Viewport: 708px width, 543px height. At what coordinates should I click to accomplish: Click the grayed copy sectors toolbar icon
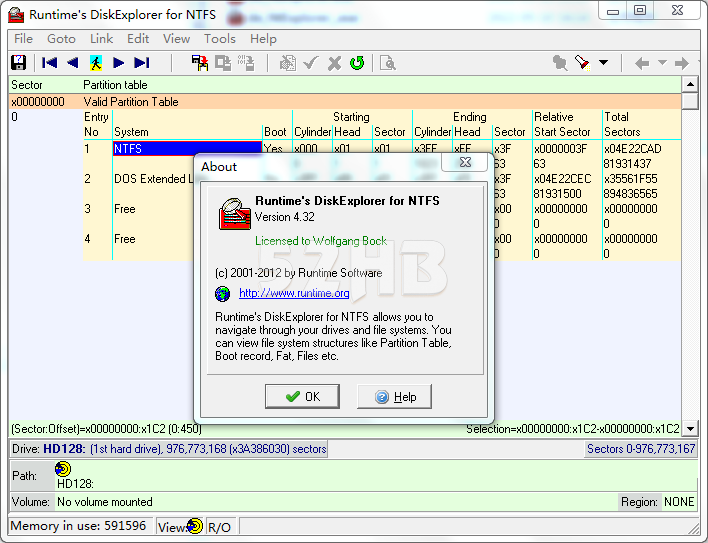click(223, 63)
